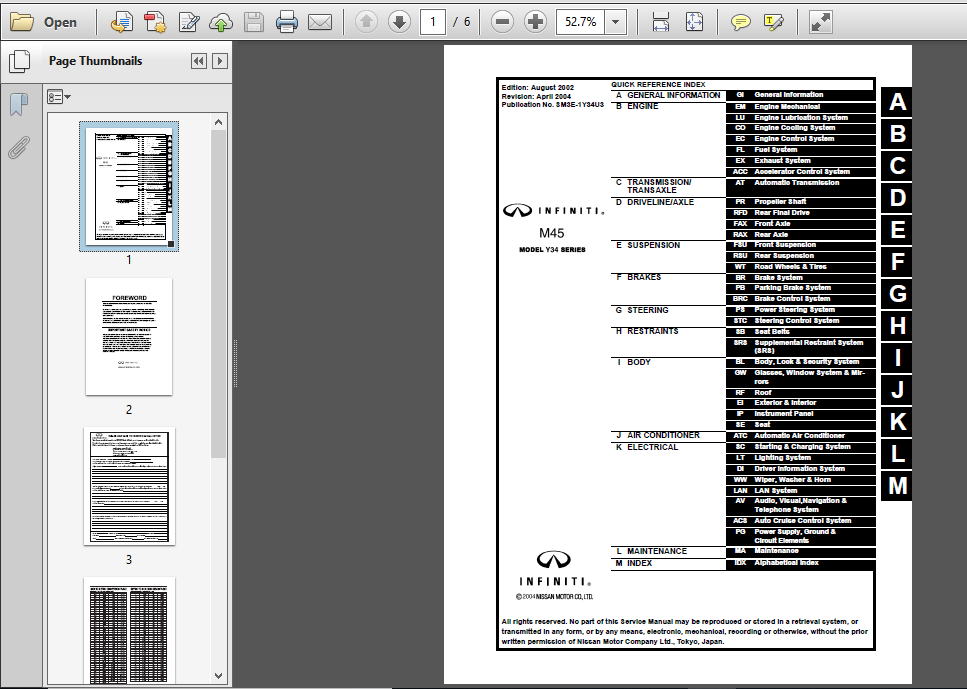Click the side tab letter G
This screenshot has width=967, height=689.
click(897, 294)
